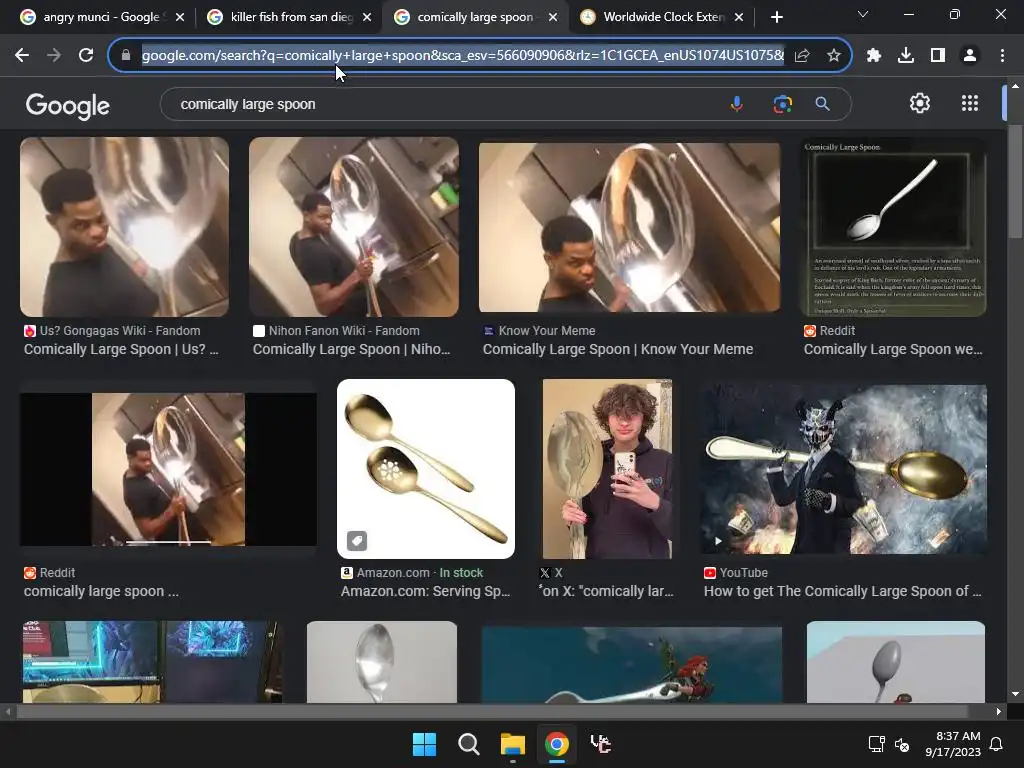Viewport: 1024px width, 768px height.
Task: Click 'Comically Large Spoon | Niho...' title
Action: click(351, 349)
